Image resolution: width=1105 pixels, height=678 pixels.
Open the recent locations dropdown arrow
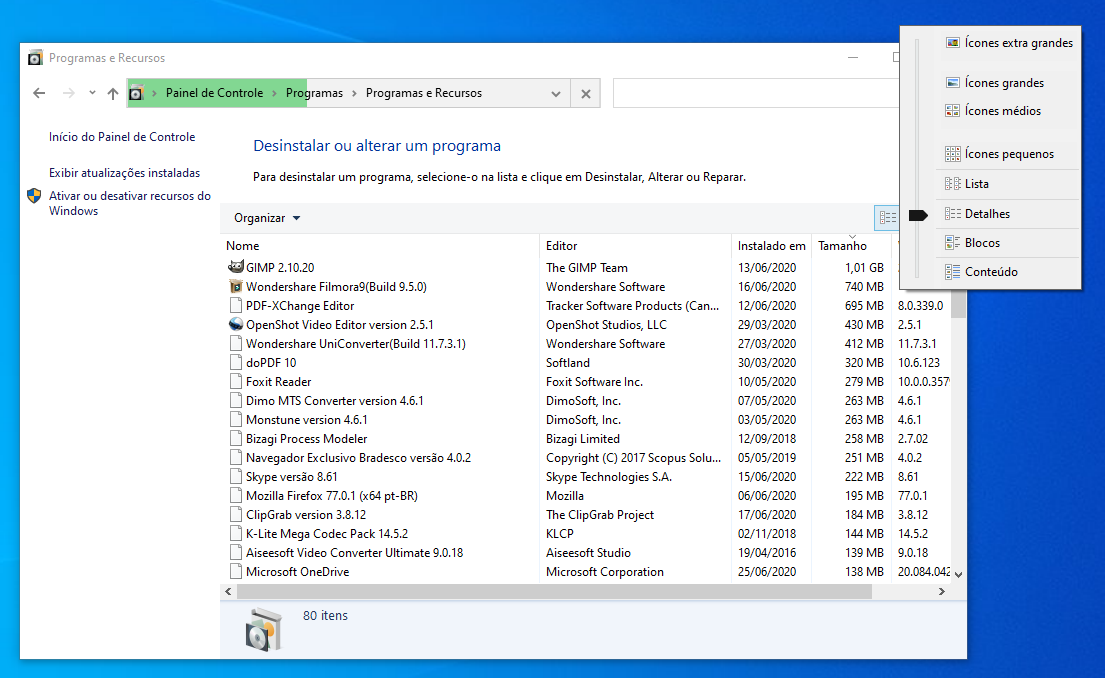pyautogui.click(x=92, y=93)
